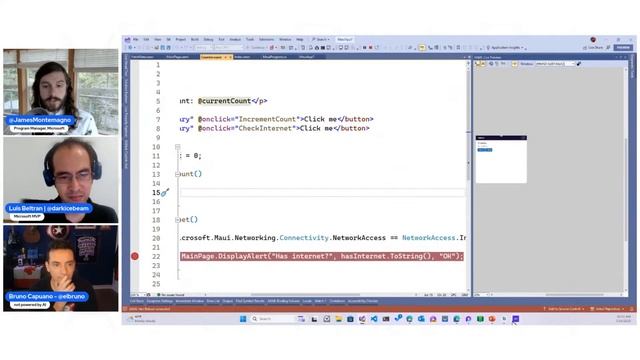Image resolution: width=640 pixels, height=360 pixels.
Task: Open the Application Insights dropdown
Action: tap(505, 48)
